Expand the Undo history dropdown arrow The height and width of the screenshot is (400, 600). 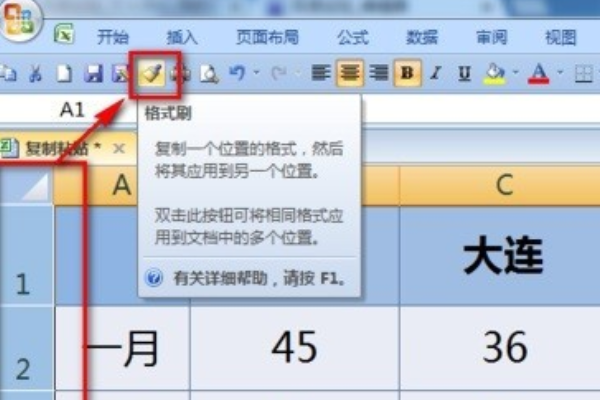click(256, 72)
